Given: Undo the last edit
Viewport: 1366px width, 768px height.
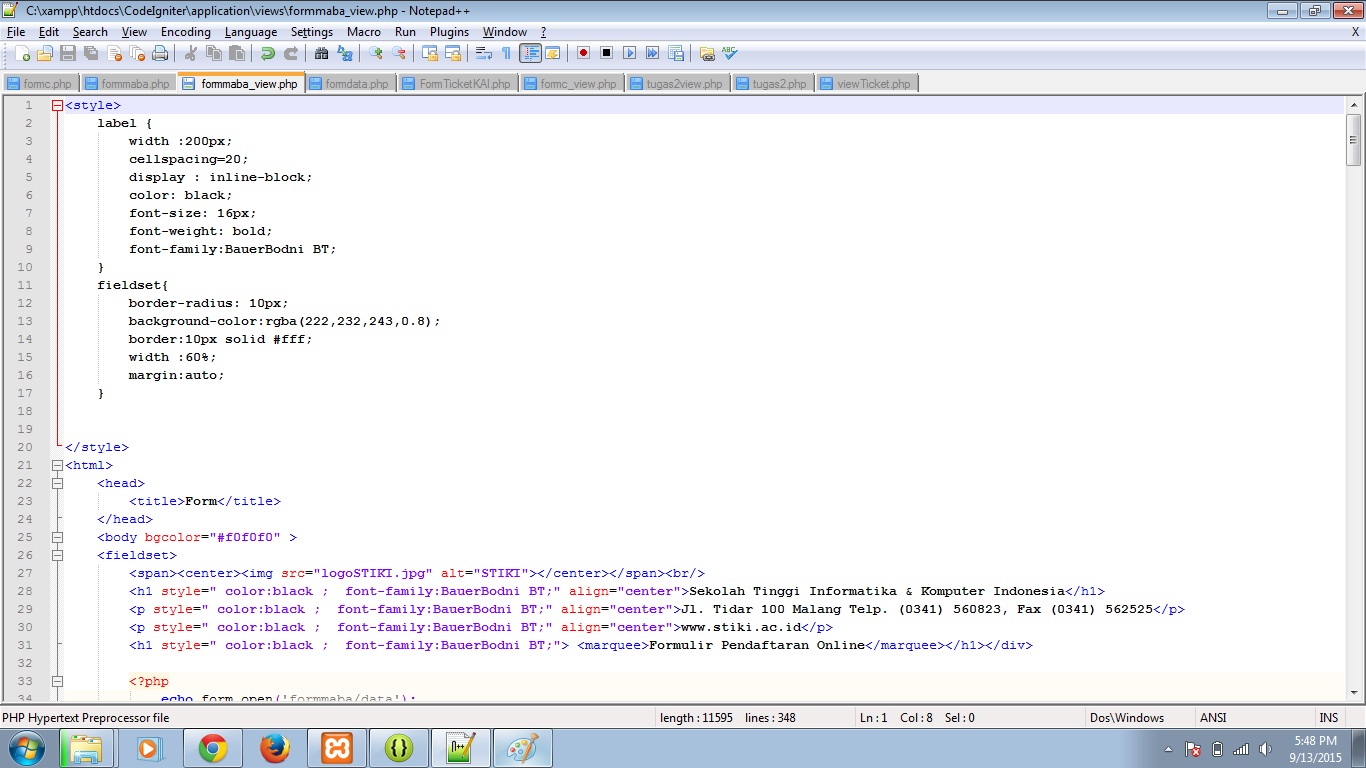Looking at the screenshot, I should tap(267, 53).
